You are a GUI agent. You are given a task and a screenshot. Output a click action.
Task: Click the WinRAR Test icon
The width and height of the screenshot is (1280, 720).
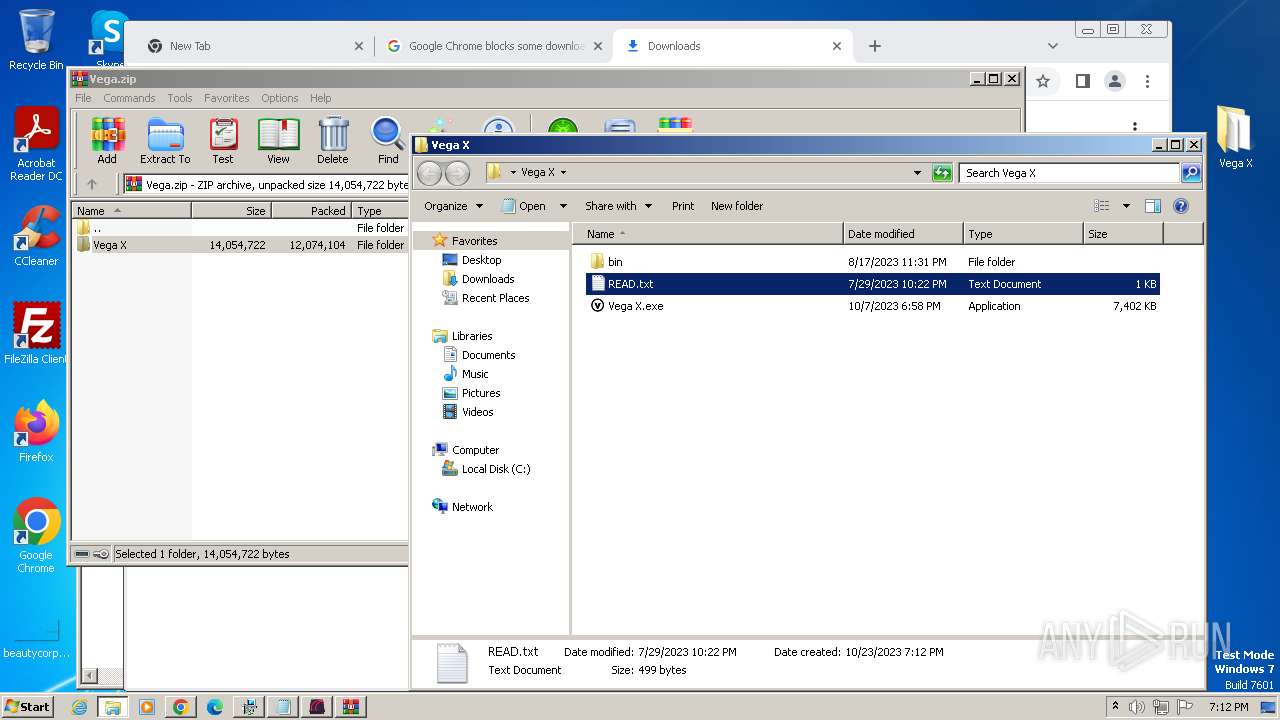(x=223, y=140)
